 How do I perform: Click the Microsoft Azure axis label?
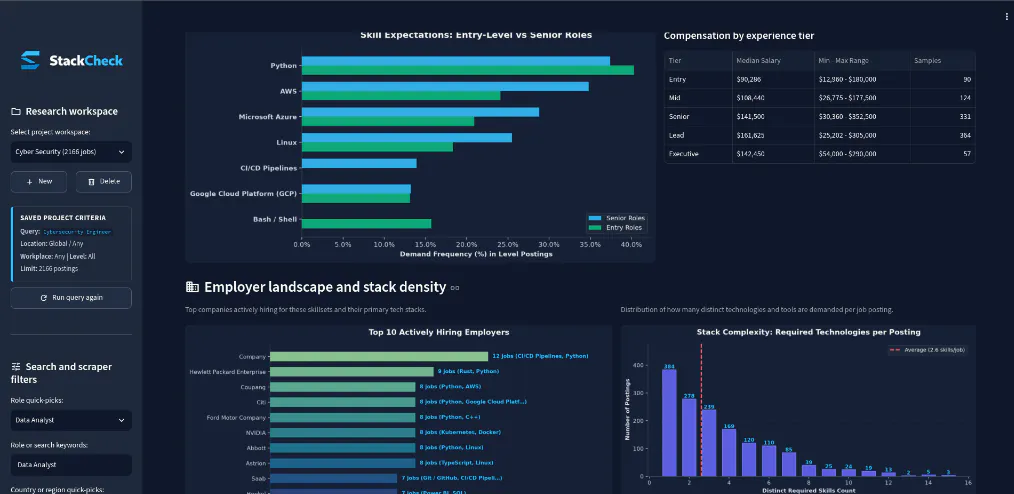coord(268,117)
